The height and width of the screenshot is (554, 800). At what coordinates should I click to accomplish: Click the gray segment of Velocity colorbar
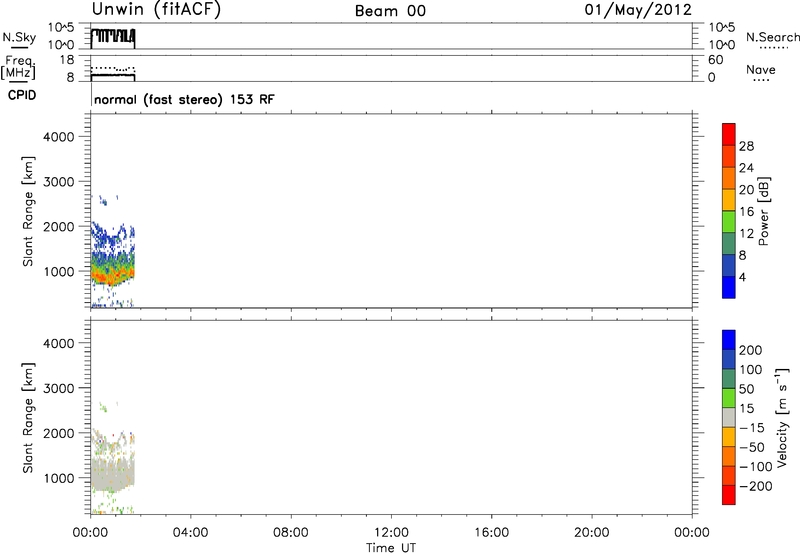729,417
